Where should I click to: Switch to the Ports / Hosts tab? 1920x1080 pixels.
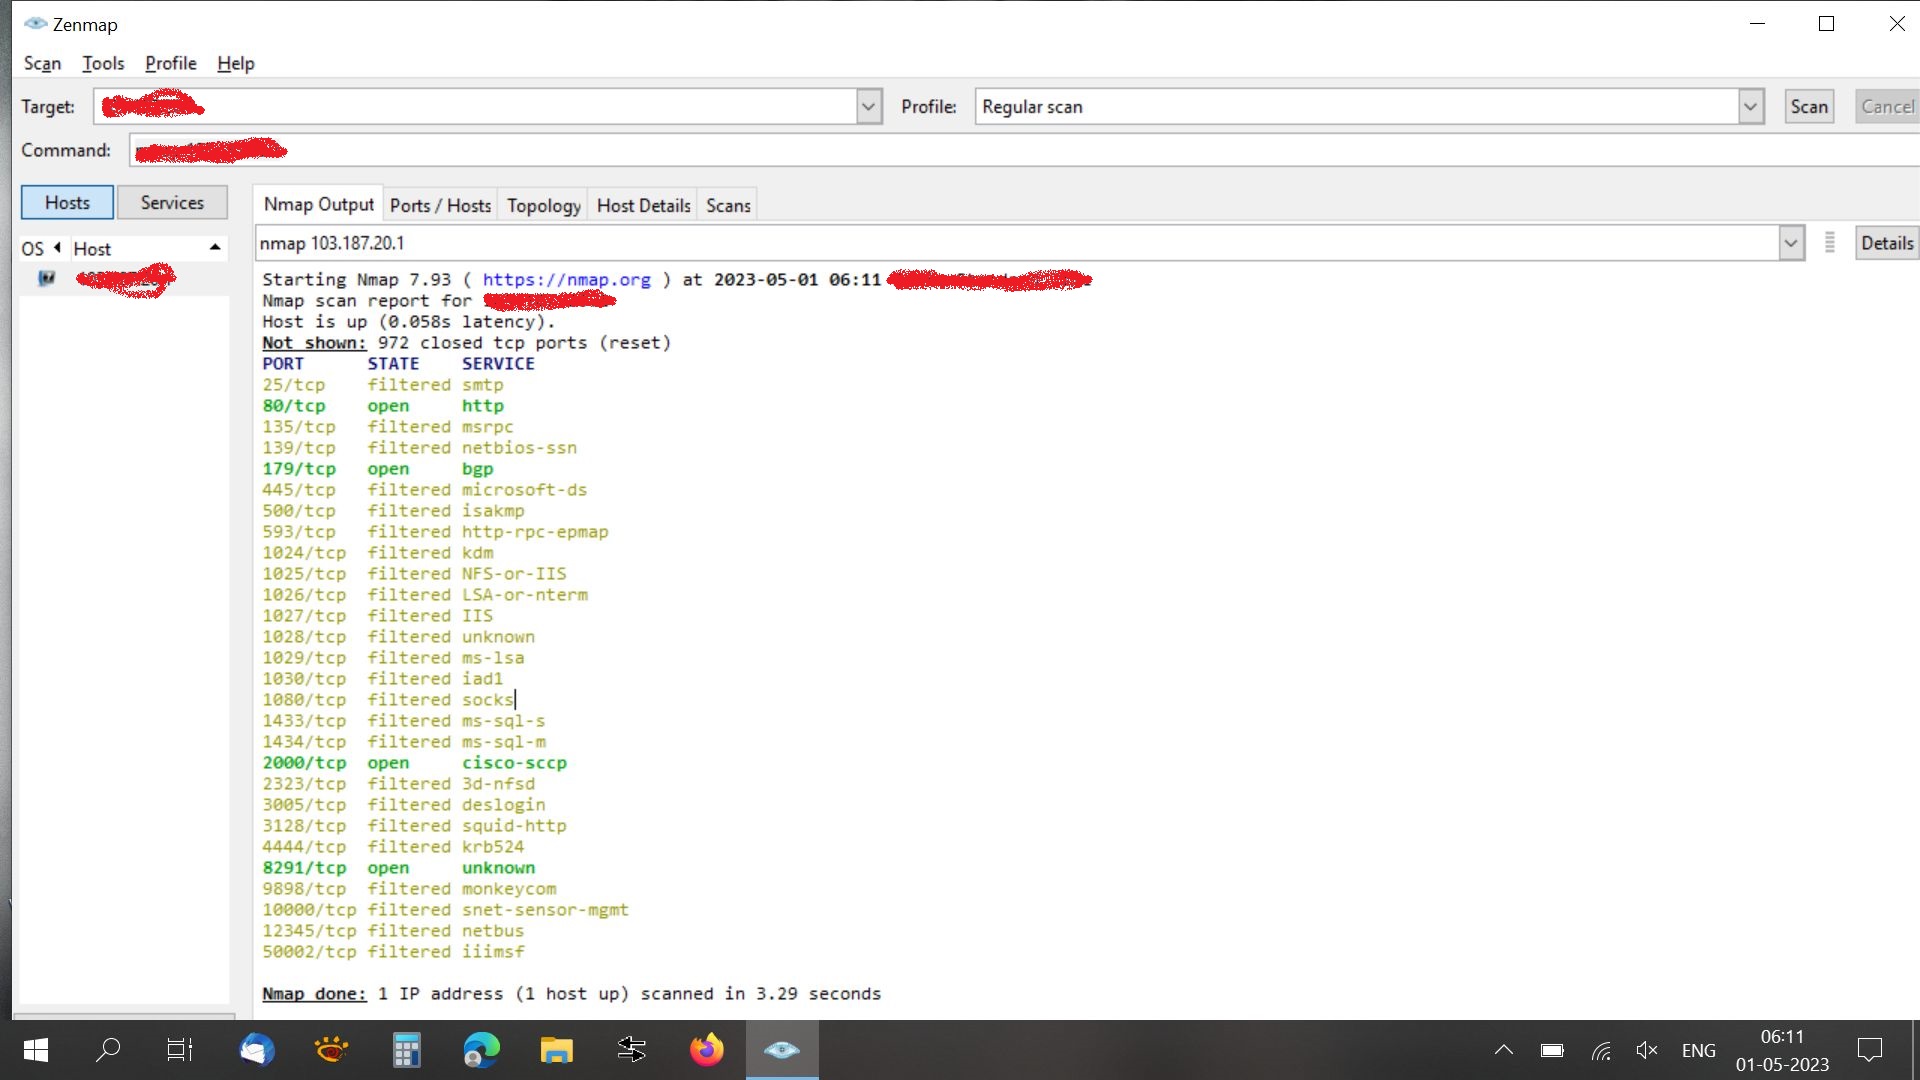pyautogui.click(x=440, y=205)
